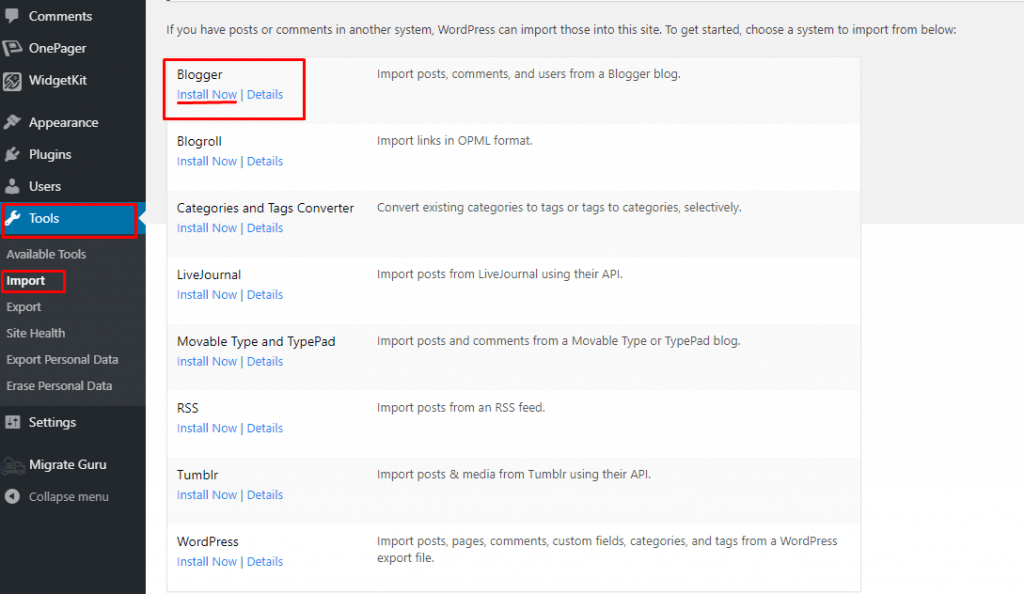Click the Collapse menu arrow icon
This screenshot has width=1024, height=594.
[x=12, y=497]
